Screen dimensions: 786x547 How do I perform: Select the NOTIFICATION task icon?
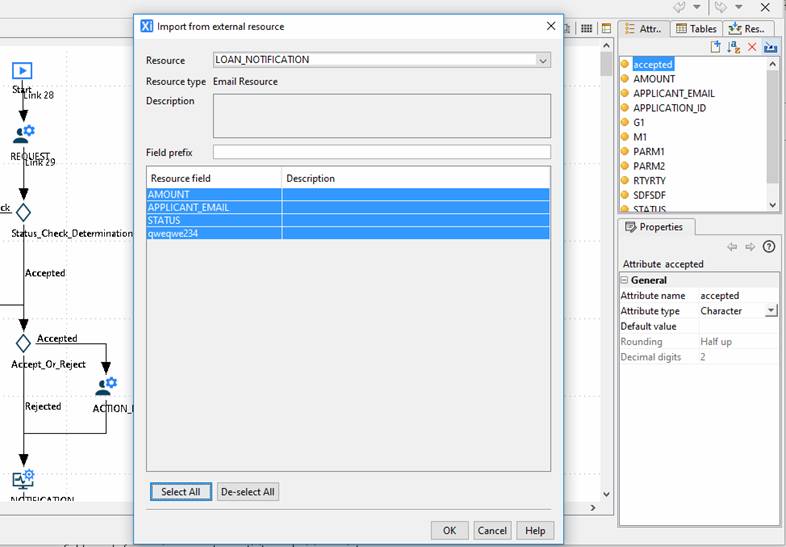tap(23, 480)
